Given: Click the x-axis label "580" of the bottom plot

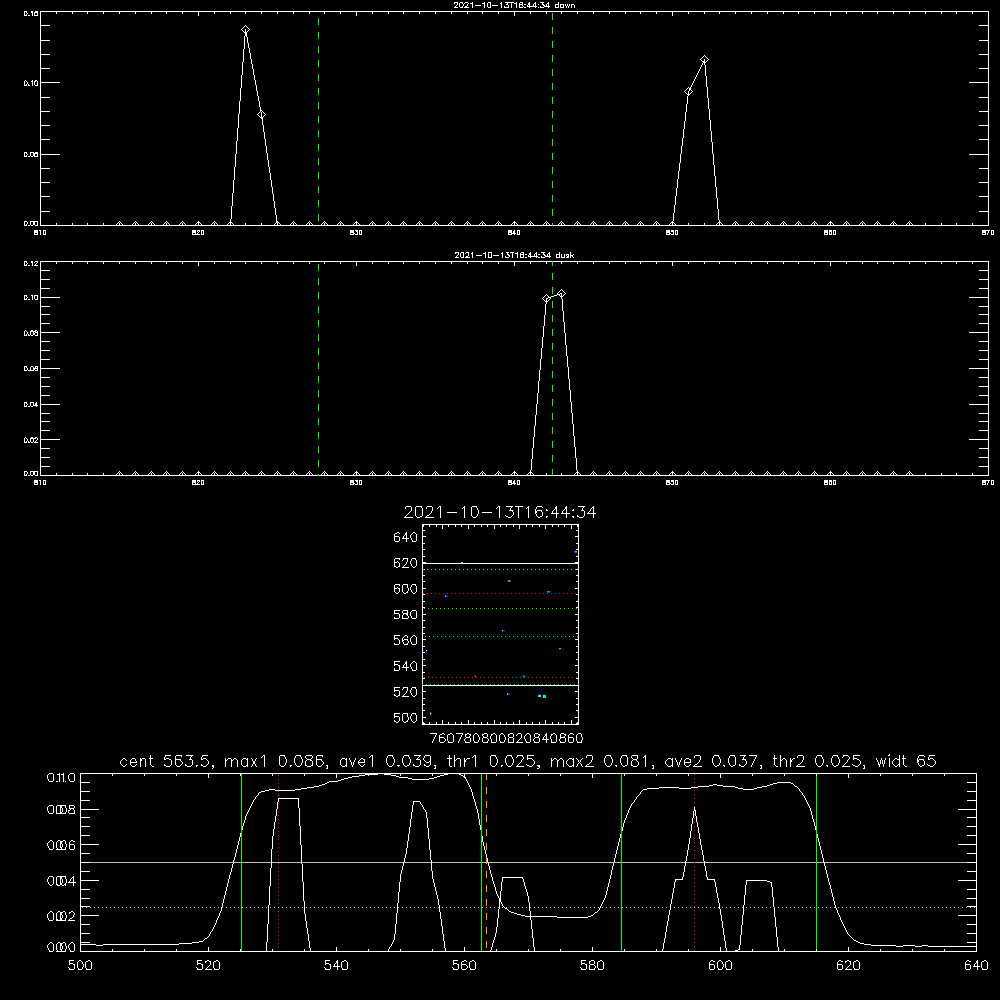Looking at the screenshot, I should [592, 966].
